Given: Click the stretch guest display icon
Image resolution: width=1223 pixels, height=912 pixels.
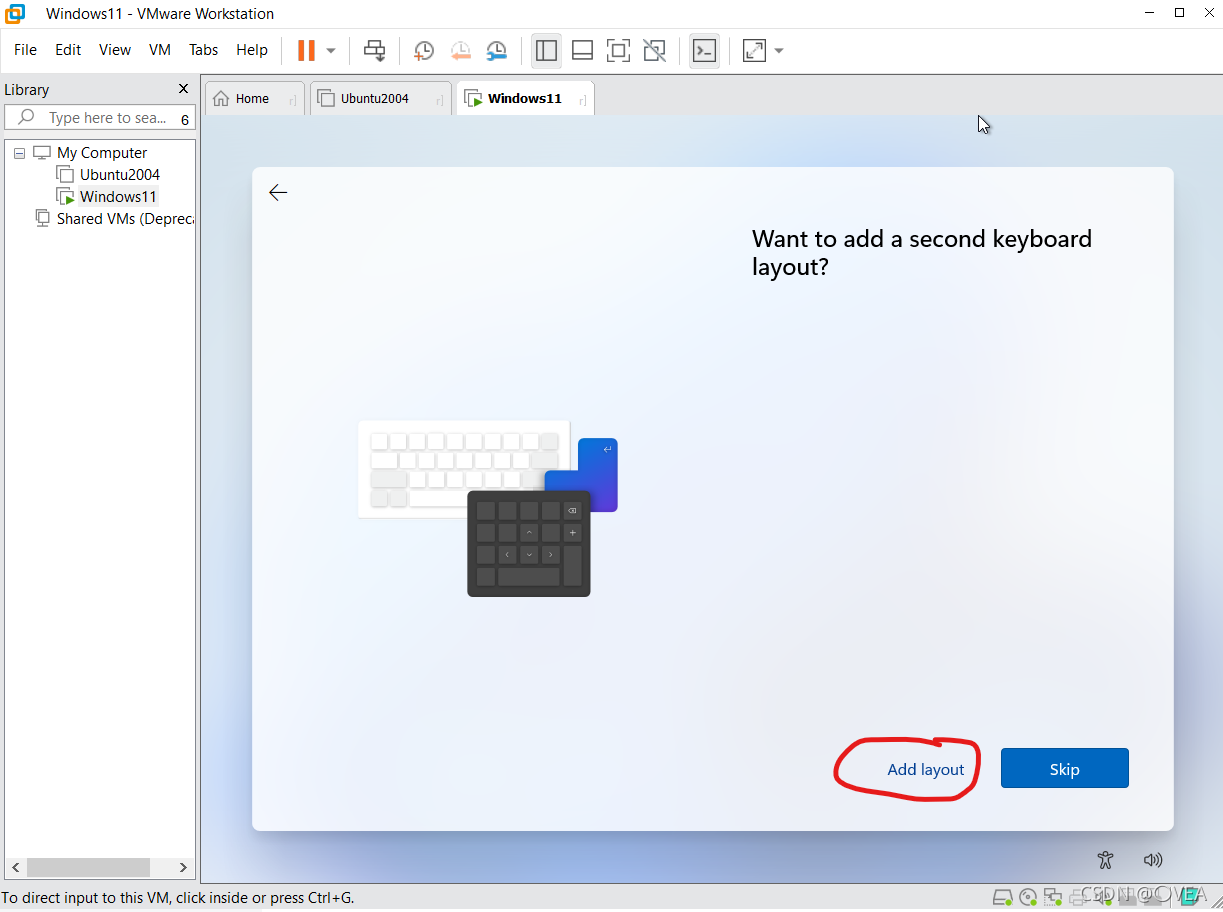Looking at the screenshot, I should click(x=754, y=50).
